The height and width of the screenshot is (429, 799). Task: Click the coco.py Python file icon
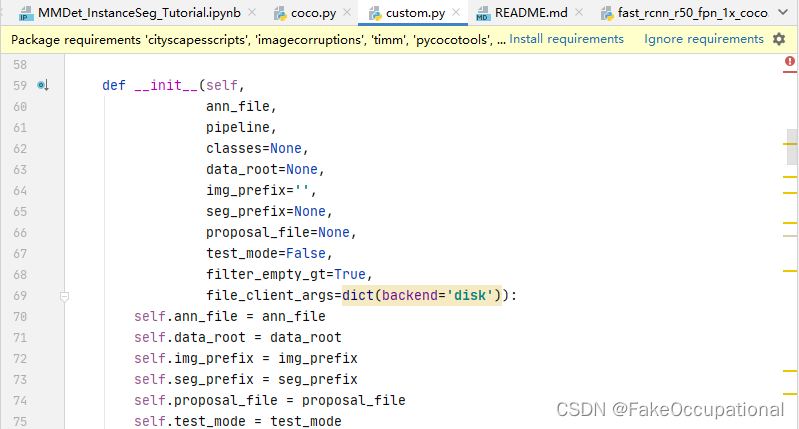coord(280,14)
